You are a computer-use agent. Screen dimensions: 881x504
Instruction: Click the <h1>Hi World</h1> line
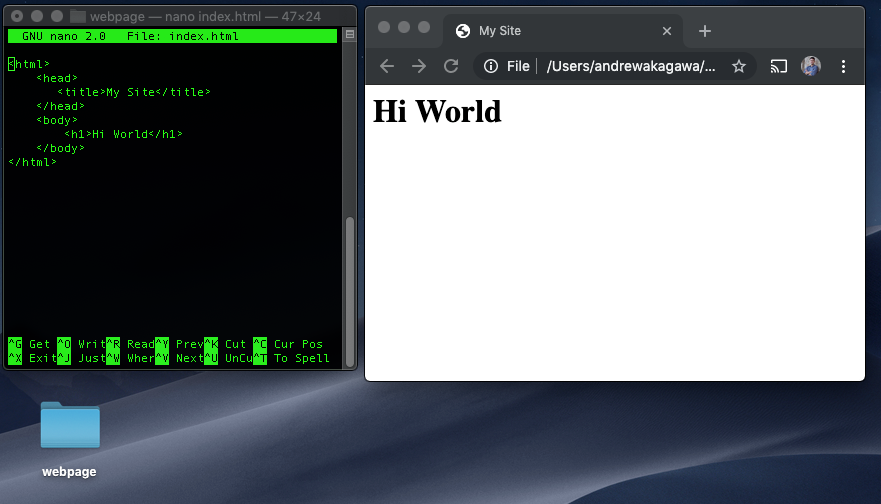[x=124, y=134]
